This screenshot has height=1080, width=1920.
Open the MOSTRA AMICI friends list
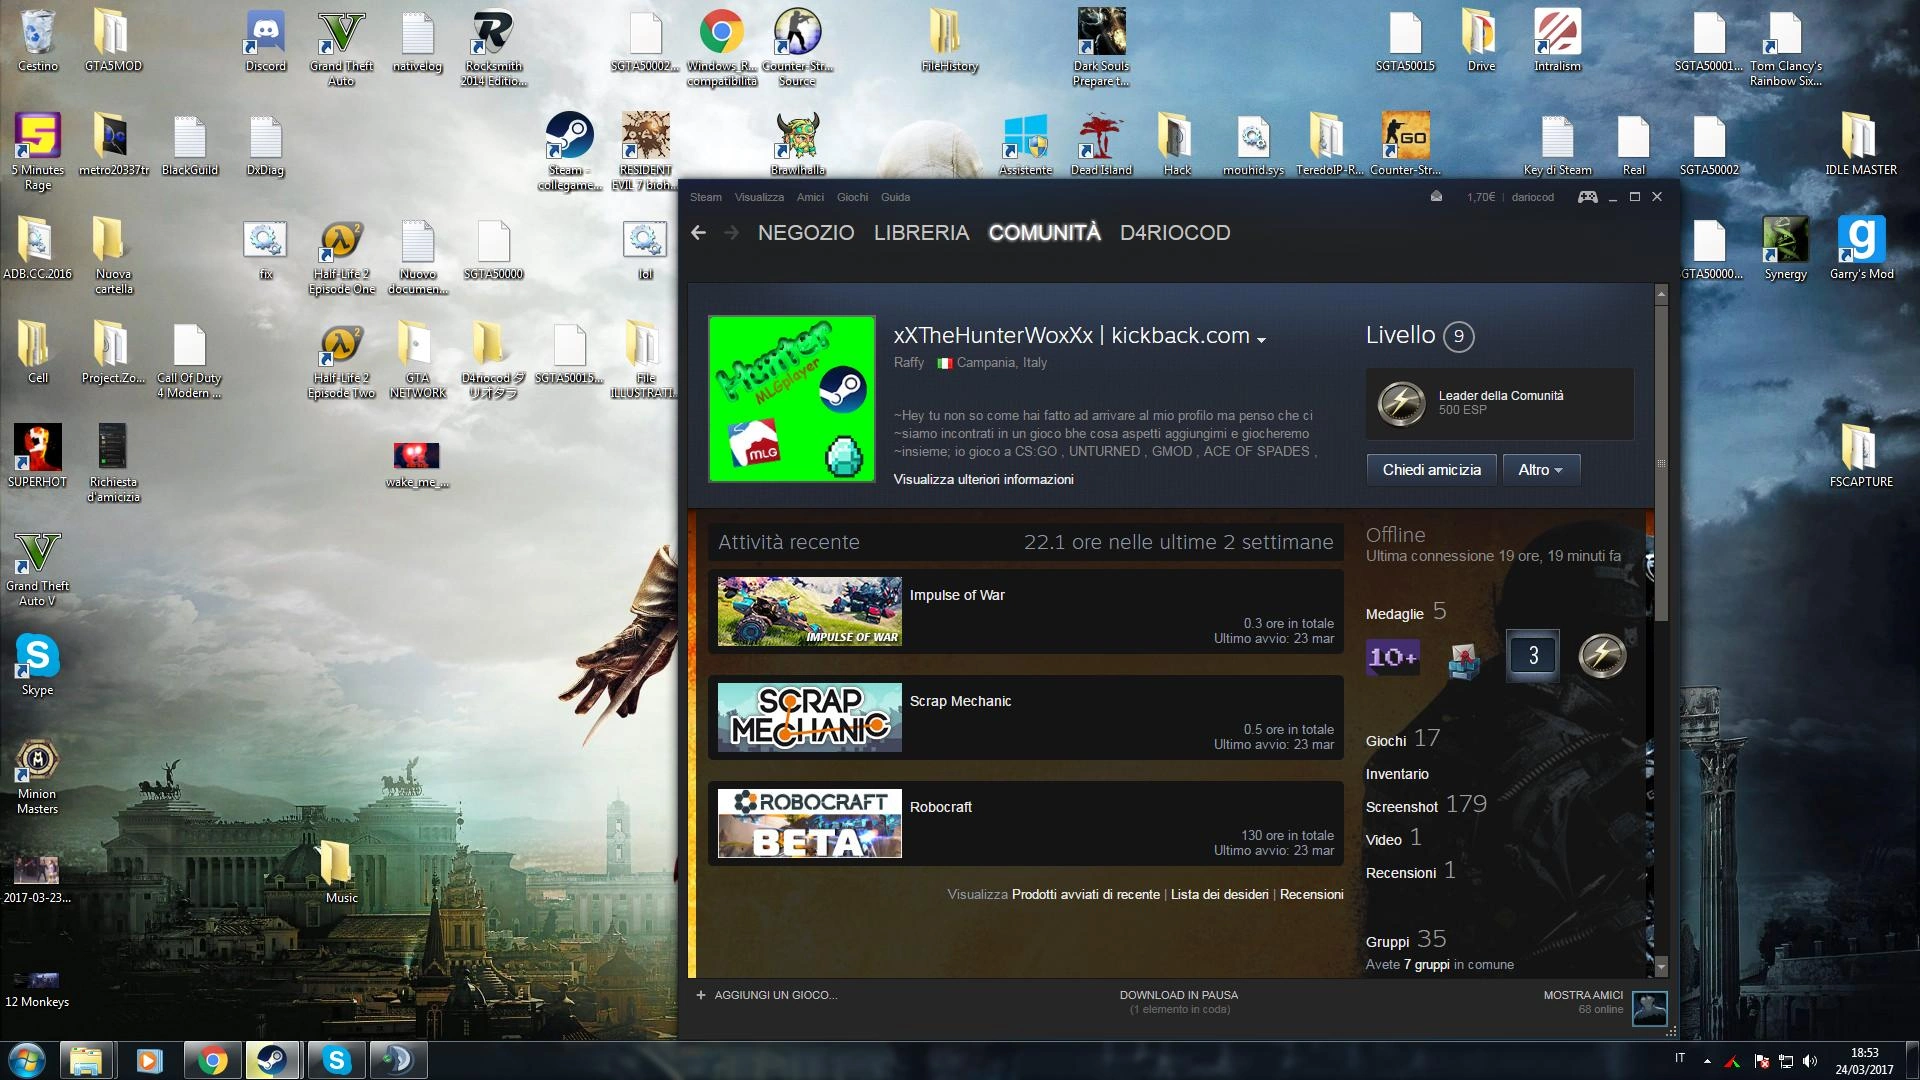click(x=1583, y=995)
